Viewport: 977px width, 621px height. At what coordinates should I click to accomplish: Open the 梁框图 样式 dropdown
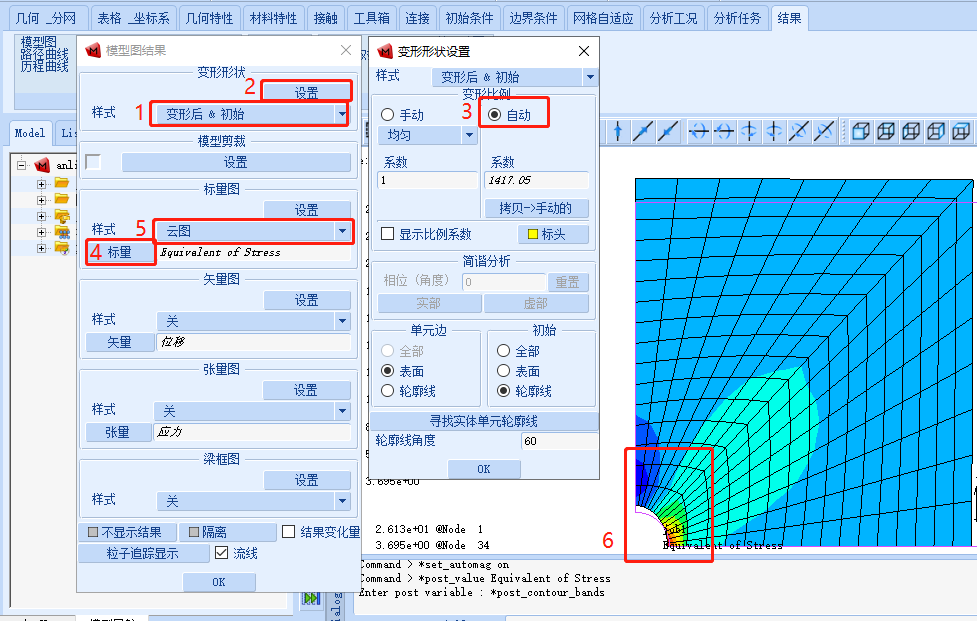click(343, 501)
